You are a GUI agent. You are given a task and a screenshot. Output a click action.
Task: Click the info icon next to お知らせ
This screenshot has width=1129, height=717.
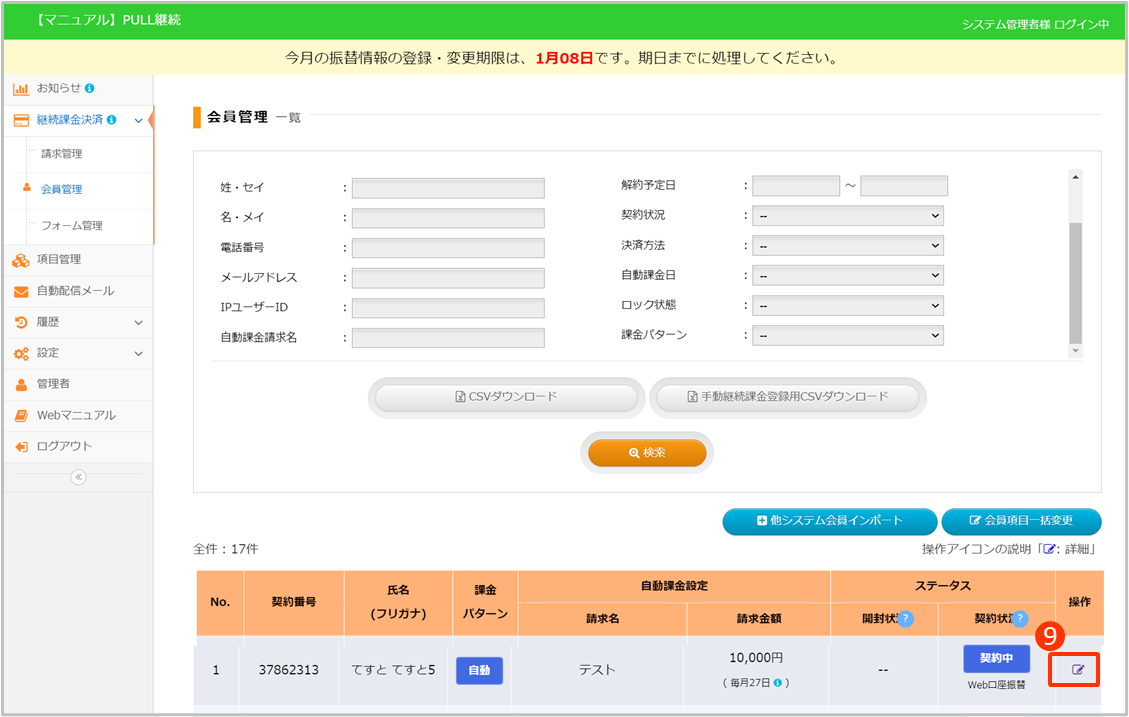(x=90, y=88)
